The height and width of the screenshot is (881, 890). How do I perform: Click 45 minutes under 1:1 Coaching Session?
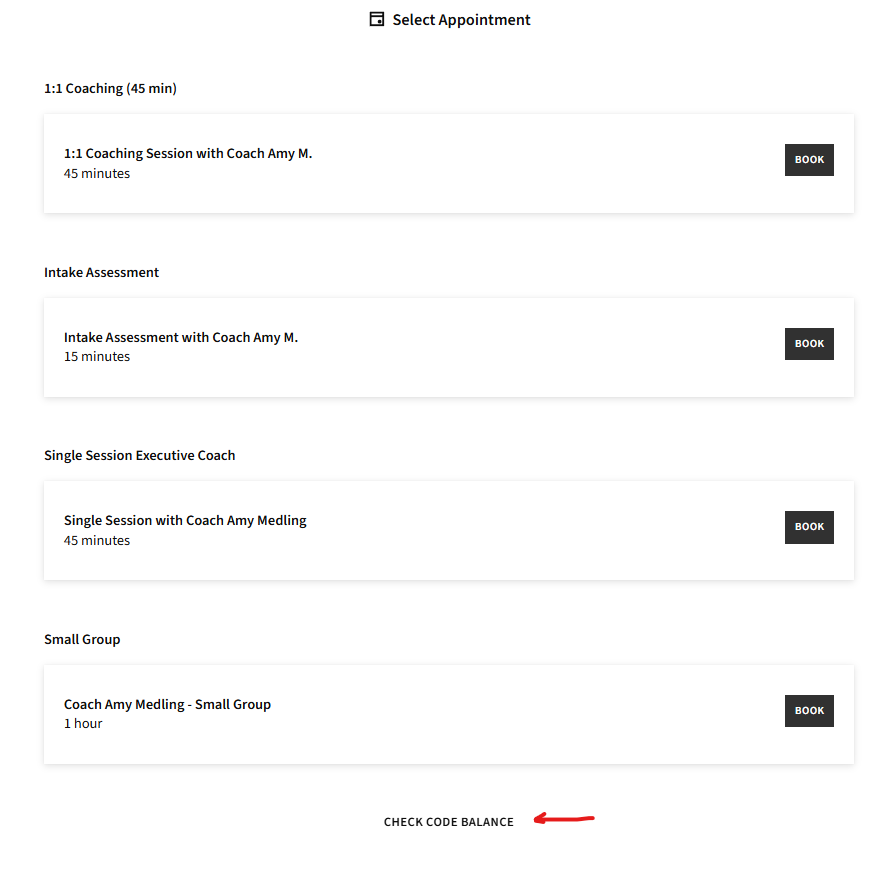click(x=97, y=173)
